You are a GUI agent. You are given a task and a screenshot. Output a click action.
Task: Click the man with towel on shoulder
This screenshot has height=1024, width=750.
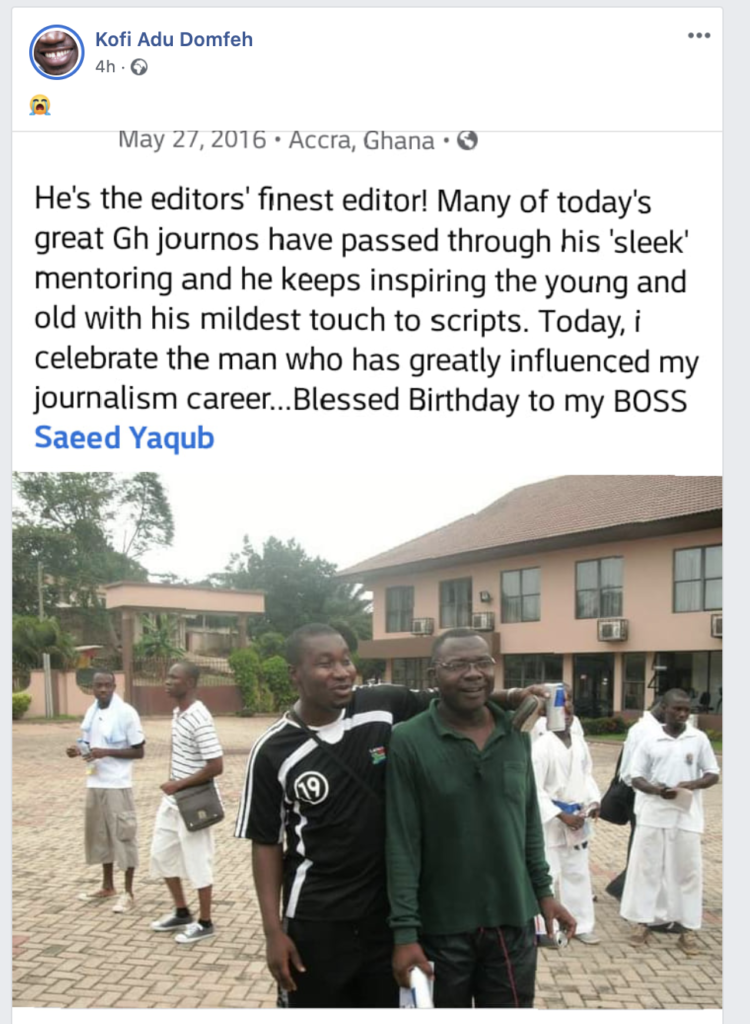(108, 790)
